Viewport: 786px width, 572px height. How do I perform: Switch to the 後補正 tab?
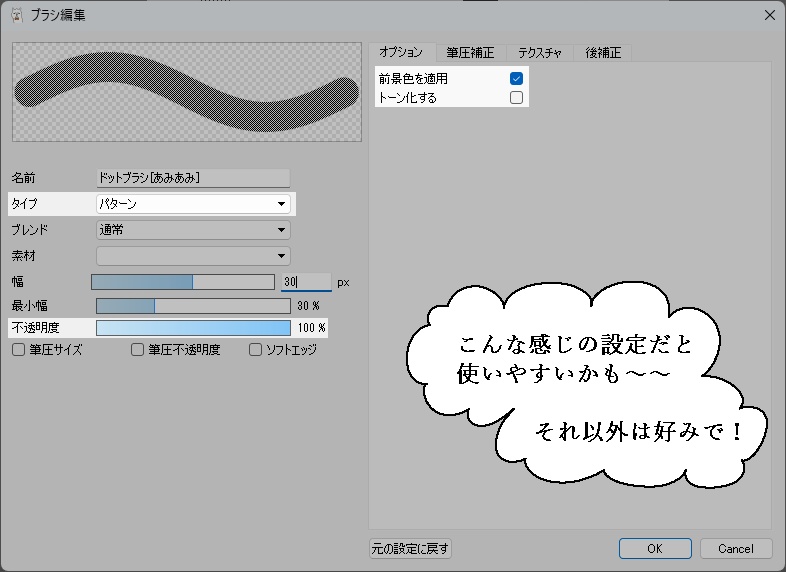click(603, 53)
